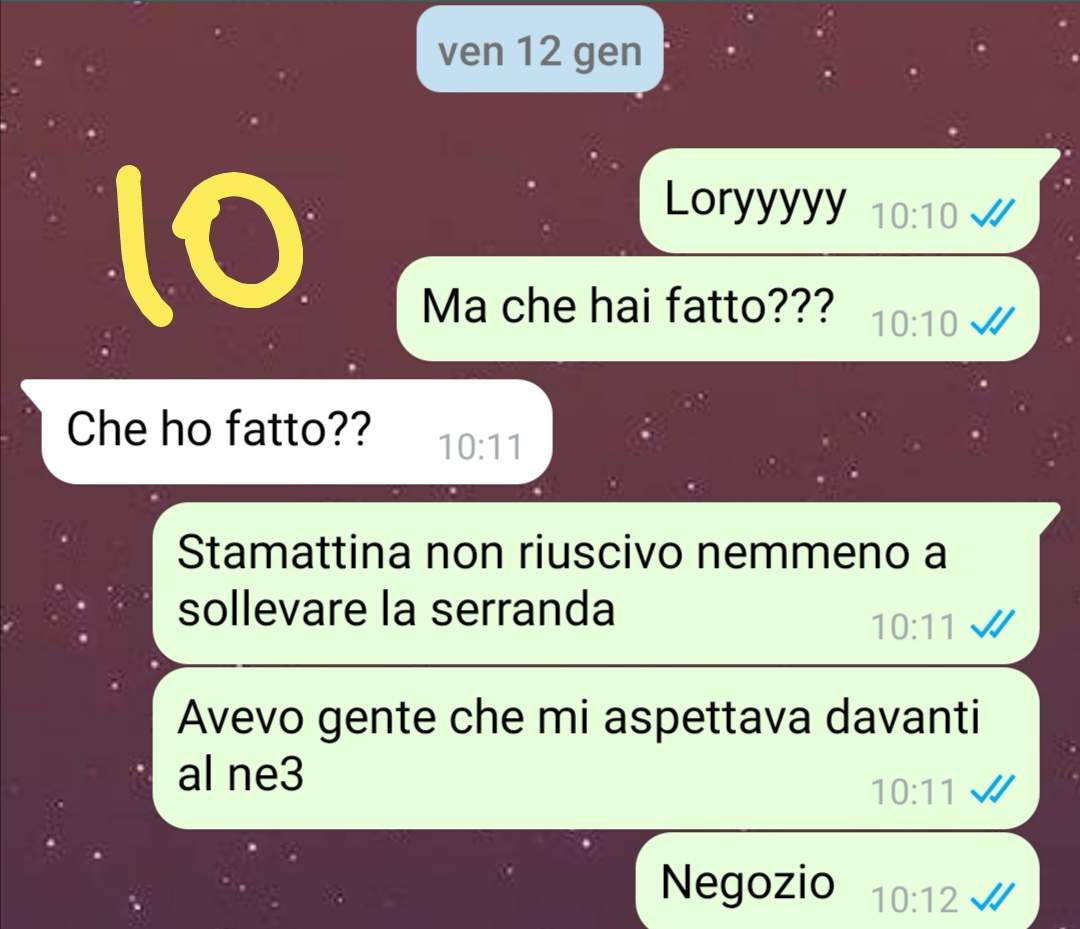This screenshot has width=1080, height=929.
Task: Select the "ven 12 gen" date label
Action: pyautogui.click(x=539, y=50)
